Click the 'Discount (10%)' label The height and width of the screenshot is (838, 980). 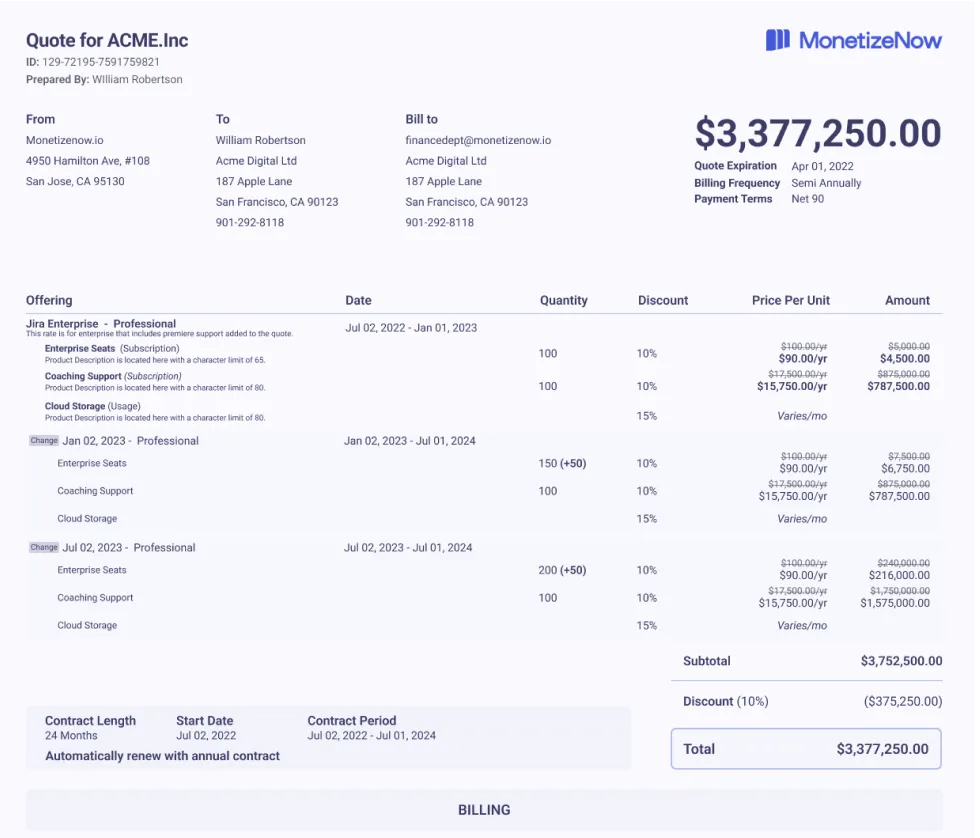726,701
